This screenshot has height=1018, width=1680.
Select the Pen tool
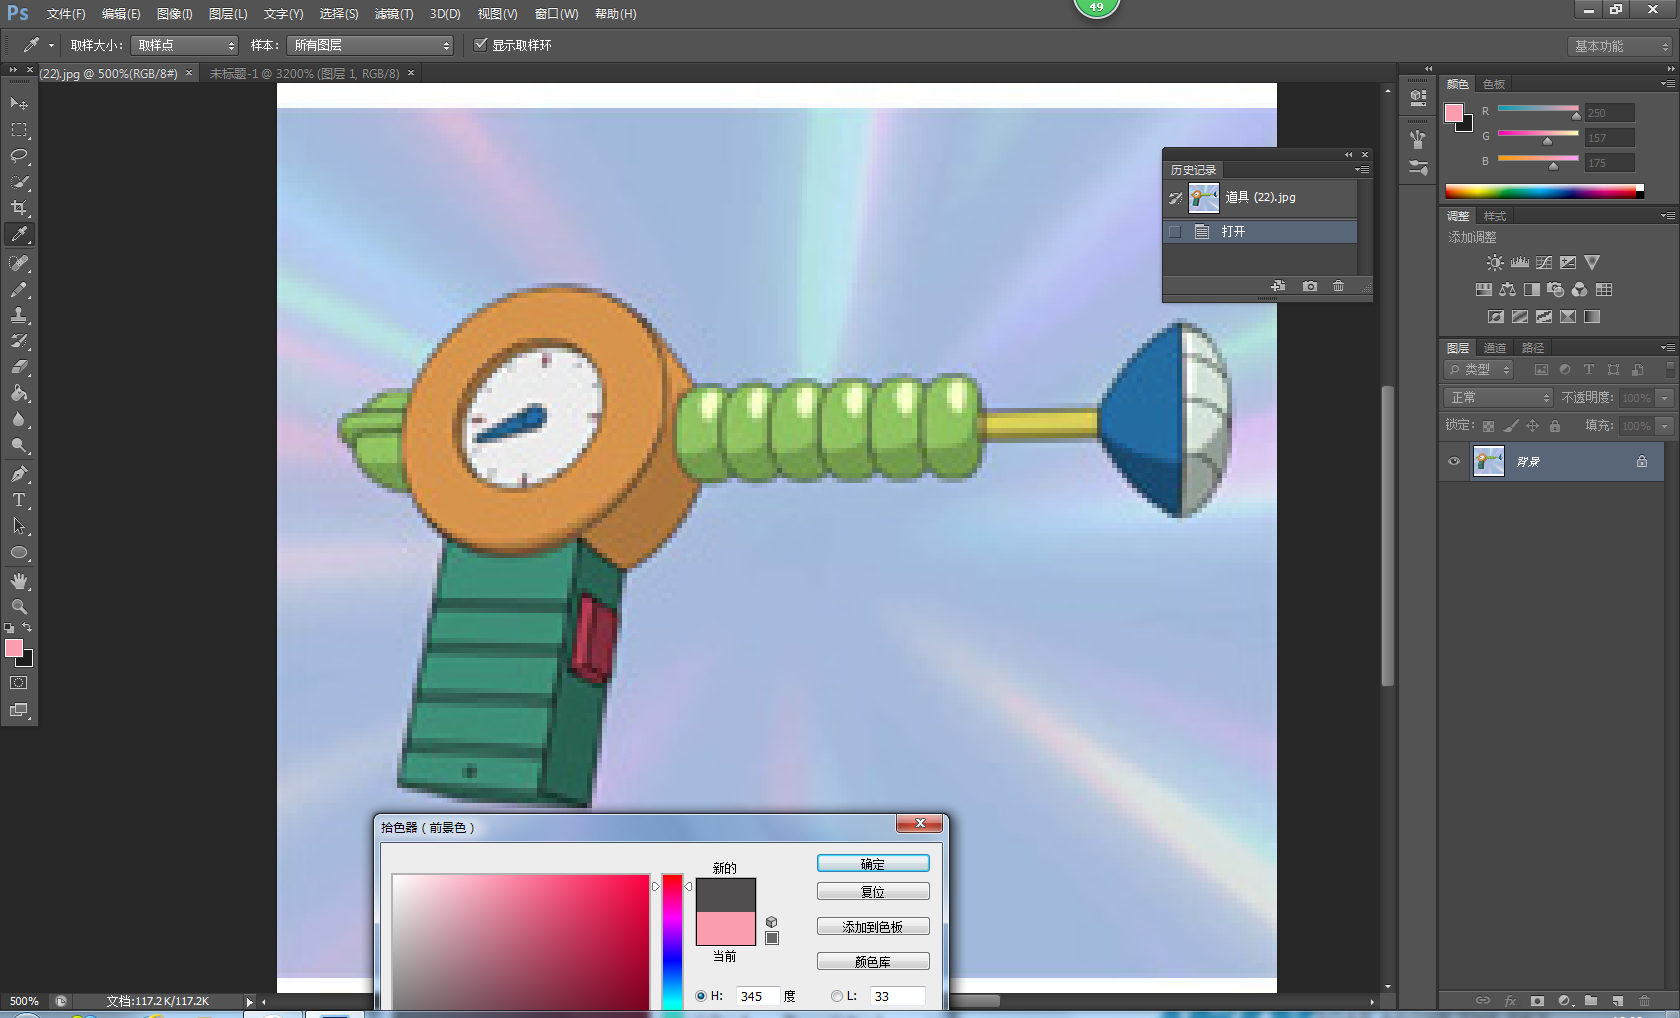tap(19, 474)
